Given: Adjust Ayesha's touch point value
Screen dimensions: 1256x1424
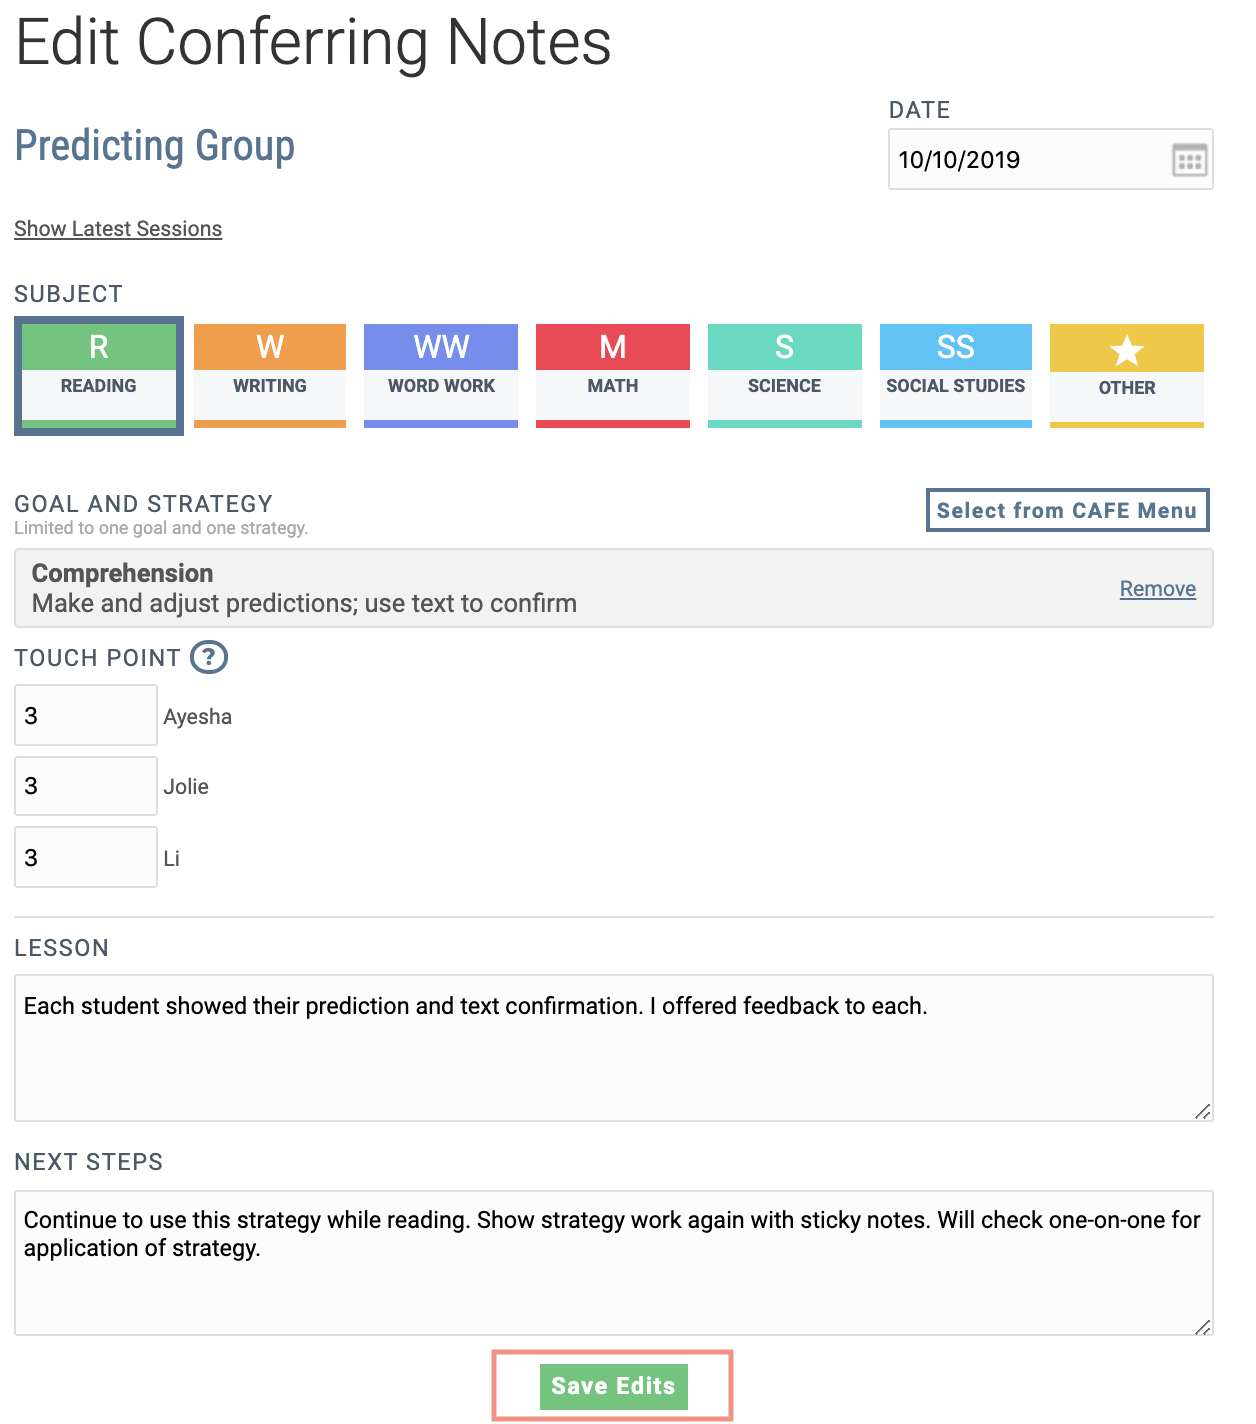Looking at the screenshot, I should pos(85,714).
